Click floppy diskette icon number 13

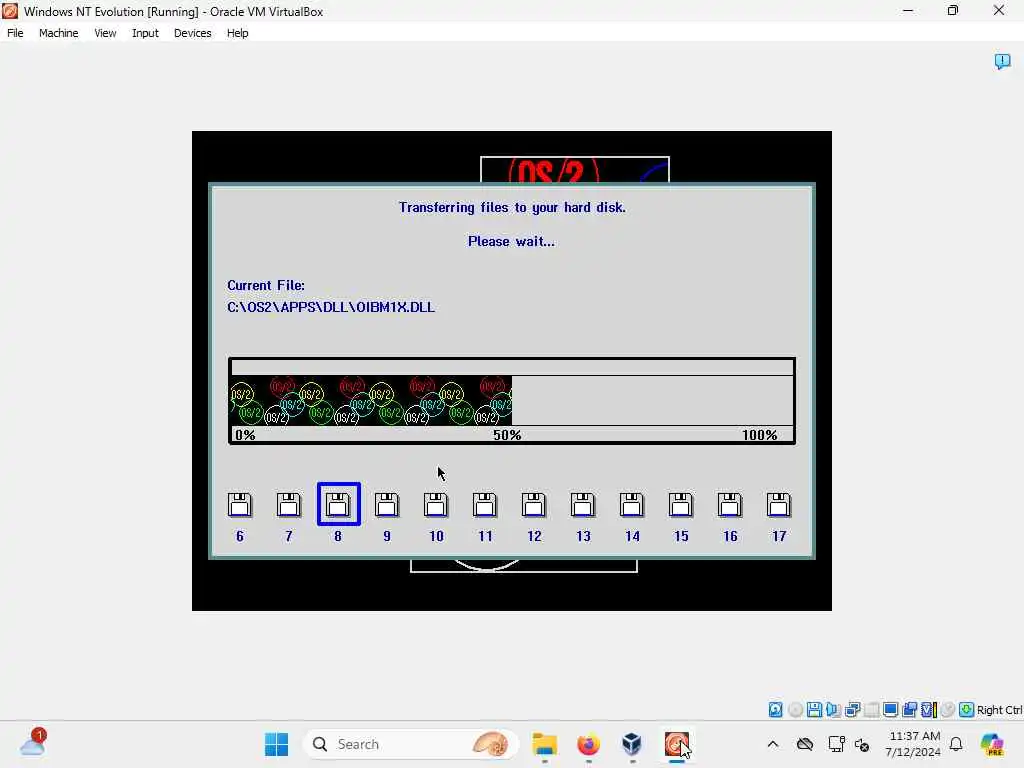tap(583, 505)
